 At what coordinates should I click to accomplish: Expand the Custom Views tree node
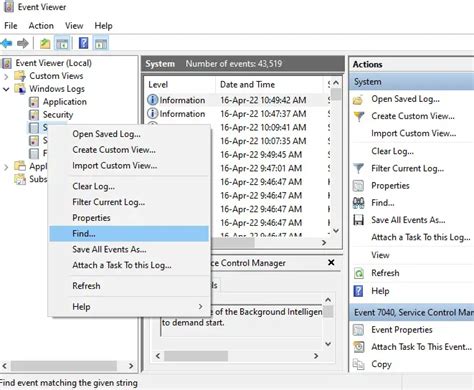tap(6, 76)
